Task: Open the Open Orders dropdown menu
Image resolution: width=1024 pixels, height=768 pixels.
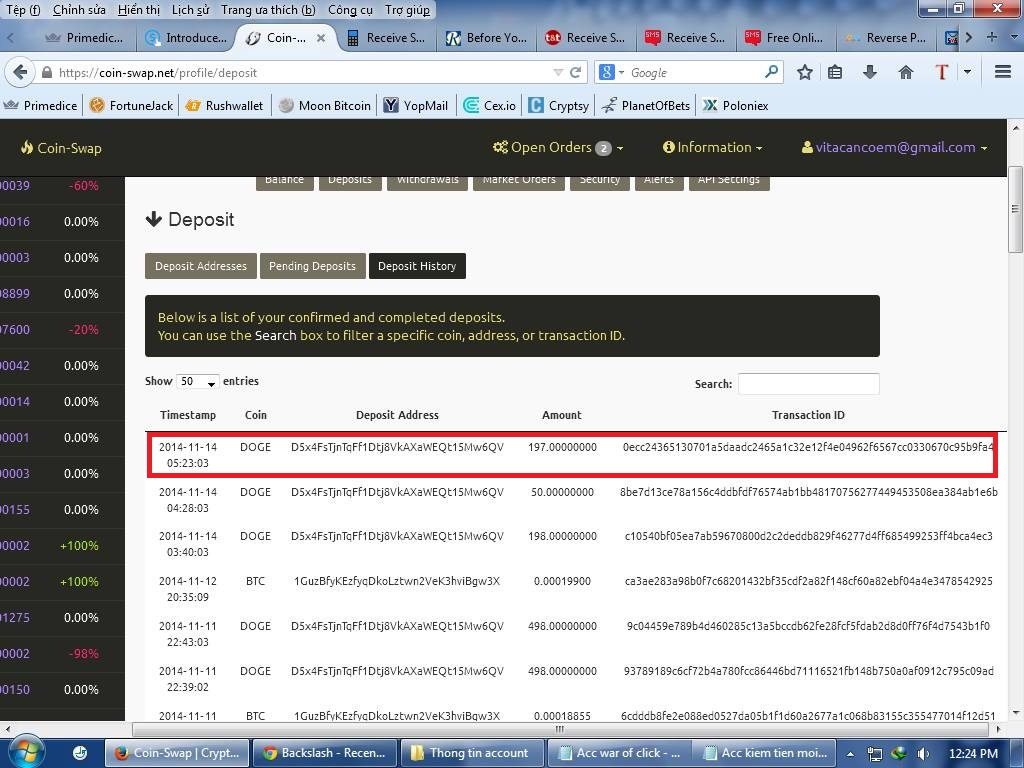Action: click(x=557, y=147)
